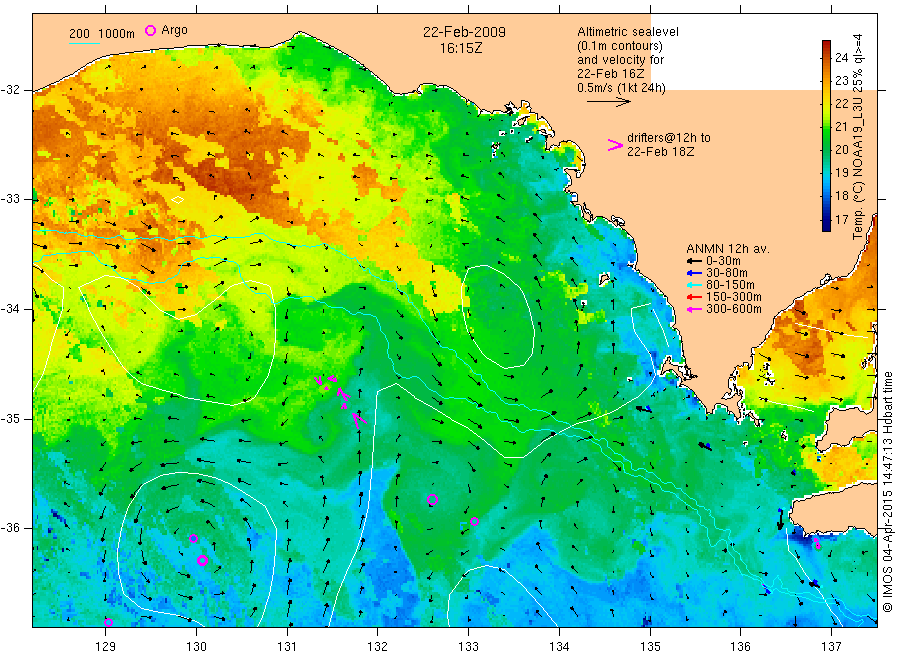
Task: Click the magenta drifters arrowhead legend symbol
Action: pyautogui.click(x=615, y=145)
